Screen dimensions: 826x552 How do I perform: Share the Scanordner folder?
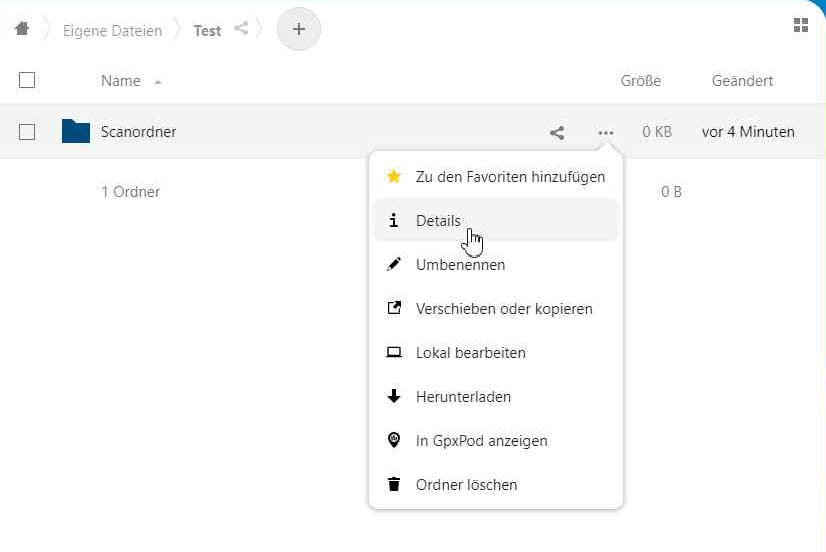tap(557, 132)
